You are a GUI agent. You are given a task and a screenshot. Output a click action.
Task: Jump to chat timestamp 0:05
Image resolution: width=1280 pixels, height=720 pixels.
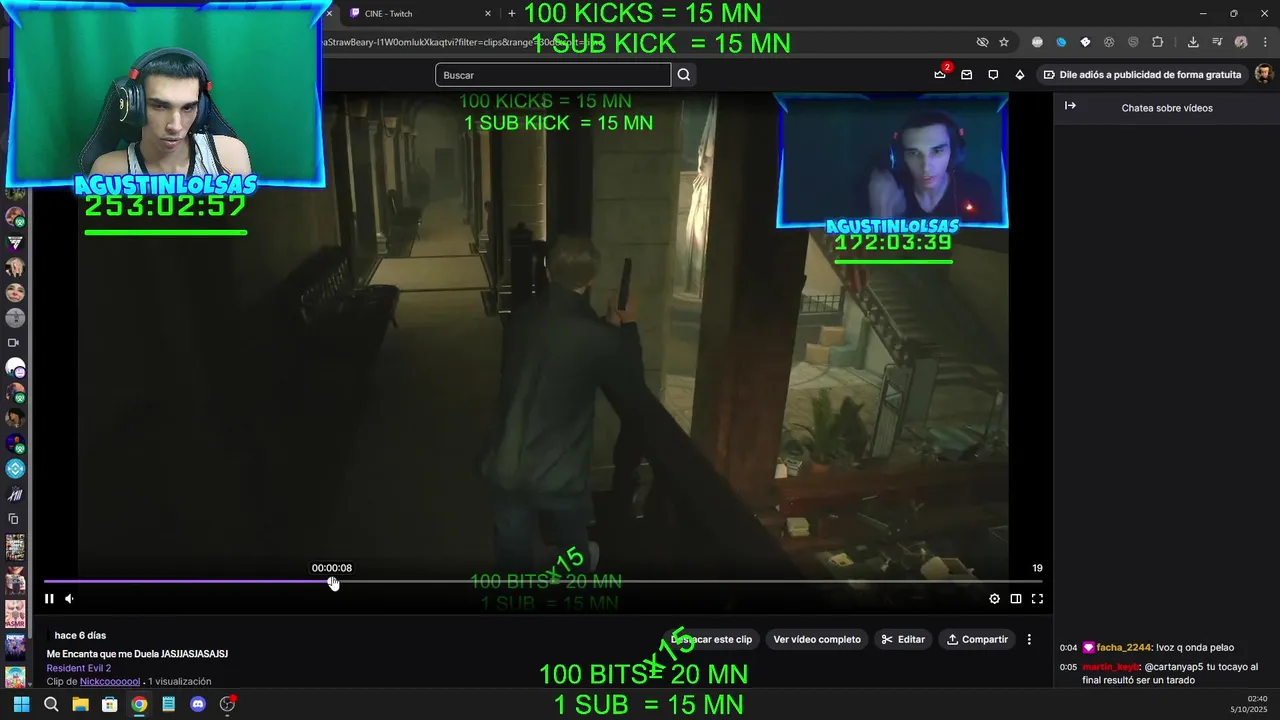coord(1068,667)
